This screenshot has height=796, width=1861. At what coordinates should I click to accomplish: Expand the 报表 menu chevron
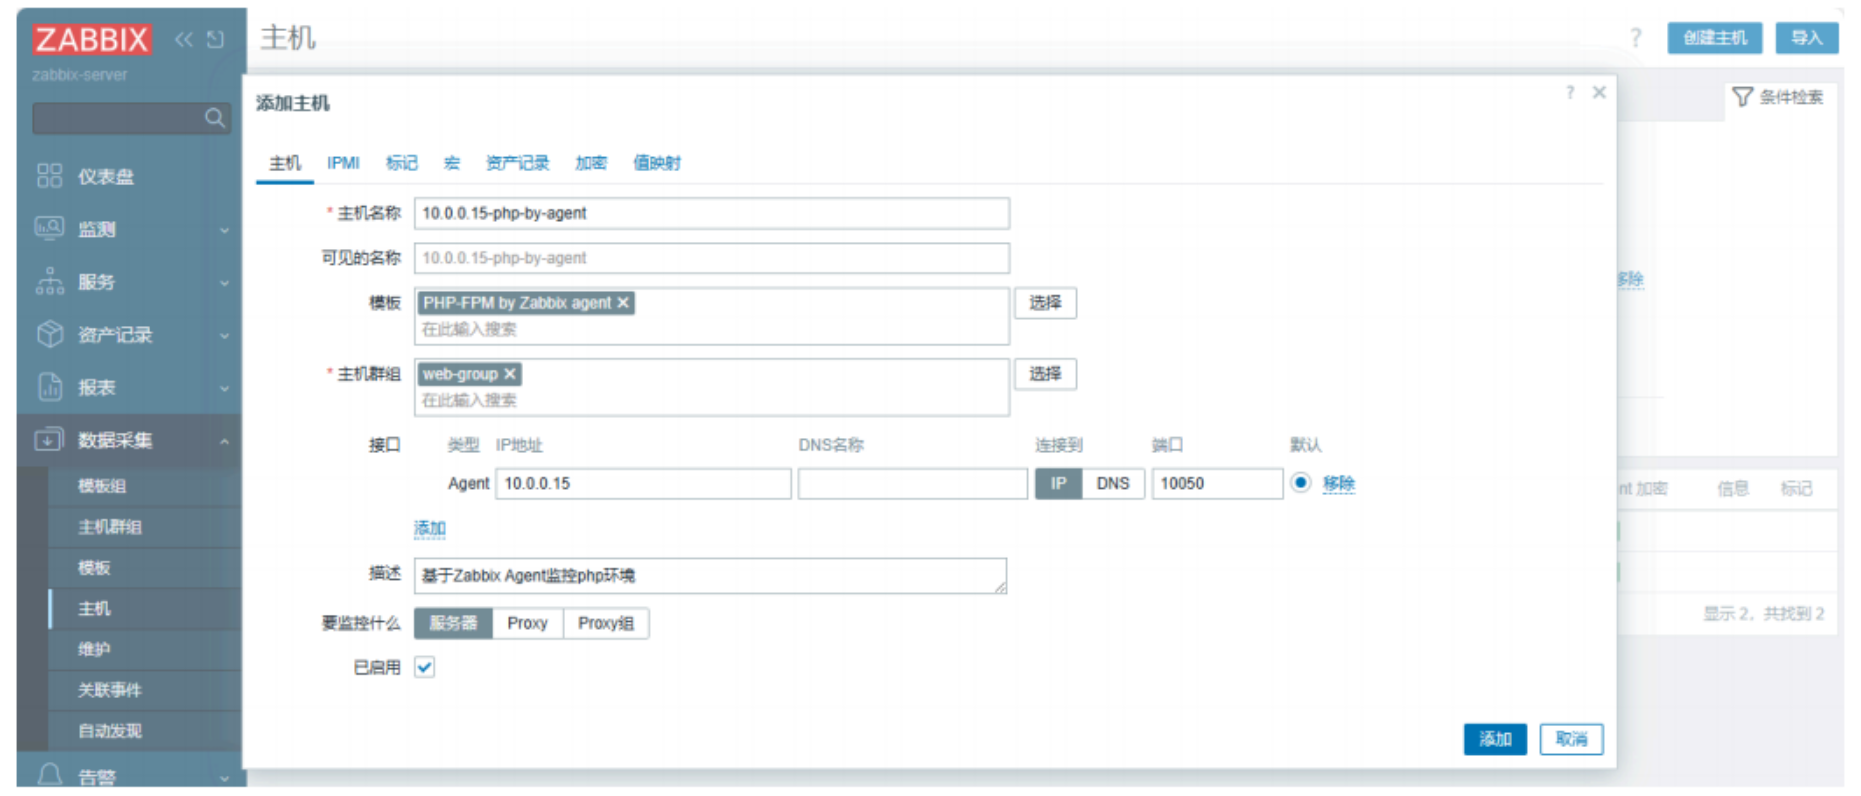coord(224,388)
